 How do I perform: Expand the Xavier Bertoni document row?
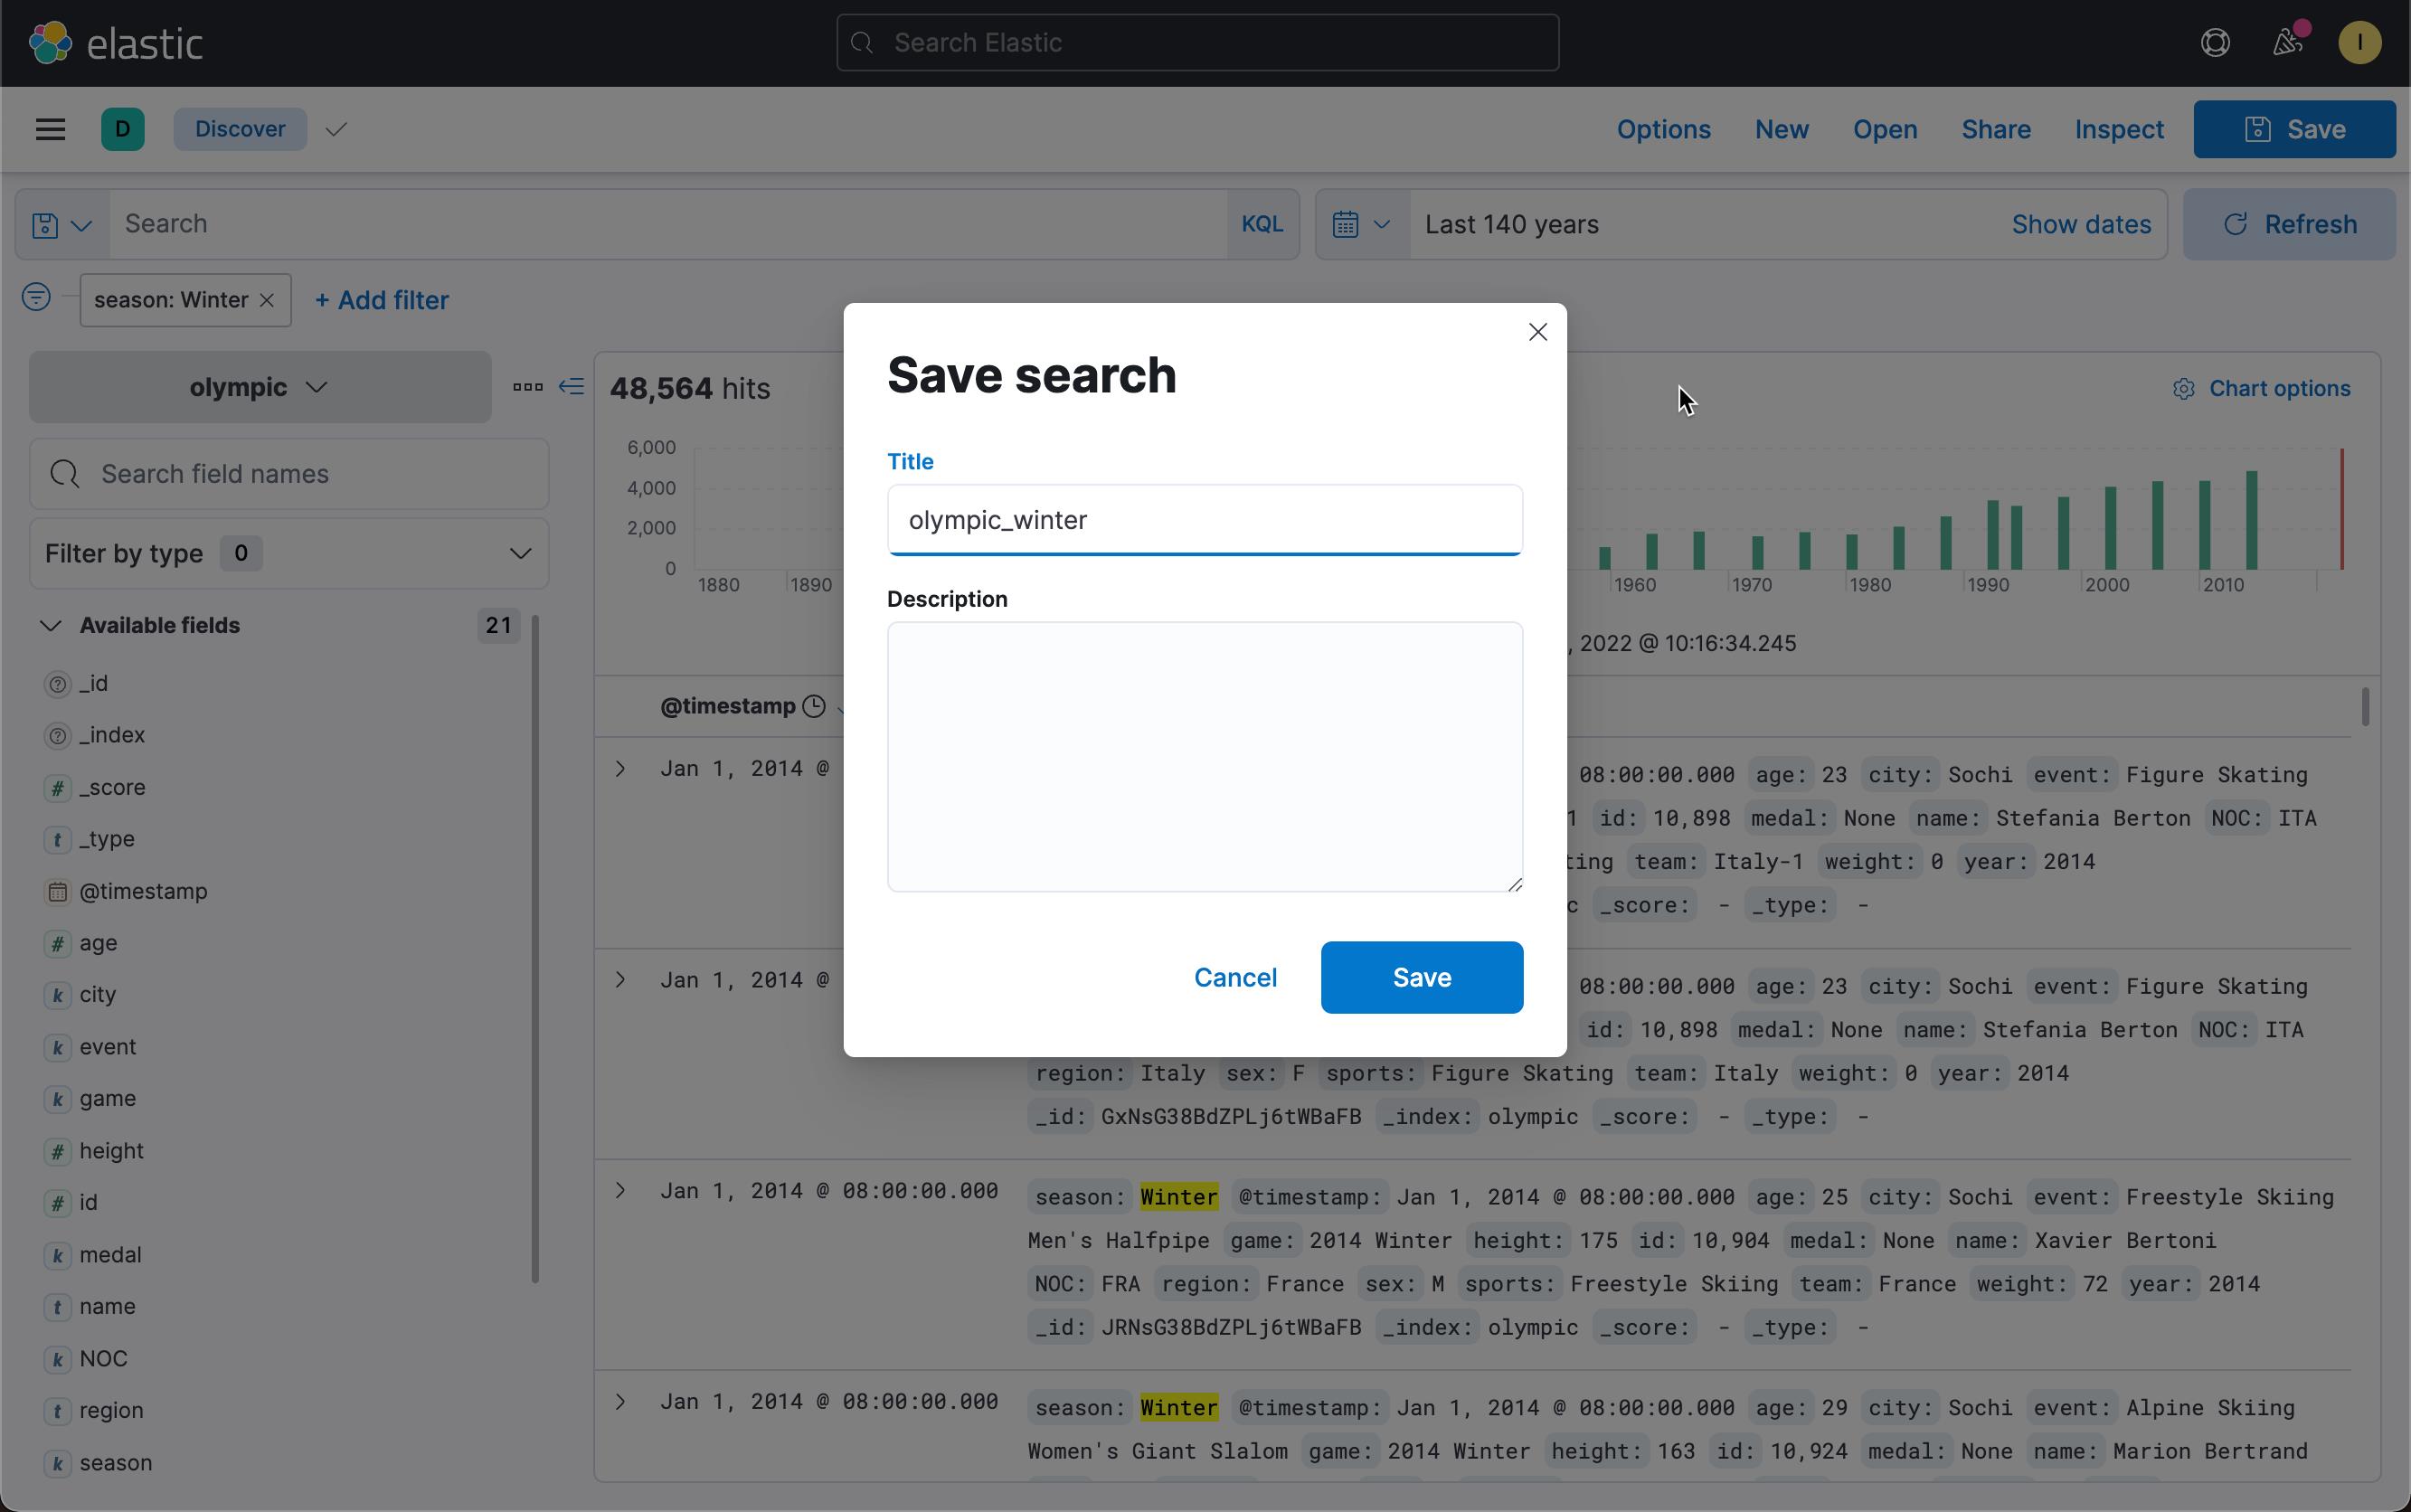coord(620,1191)
